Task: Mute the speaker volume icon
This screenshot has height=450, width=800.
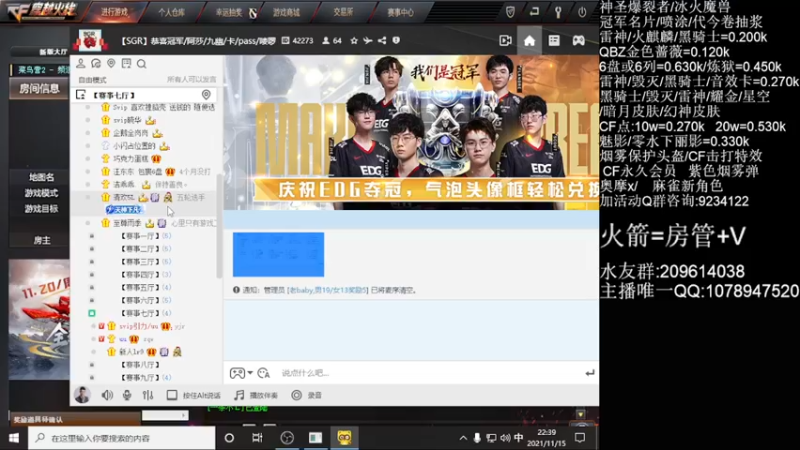Action: coord(107,395)
